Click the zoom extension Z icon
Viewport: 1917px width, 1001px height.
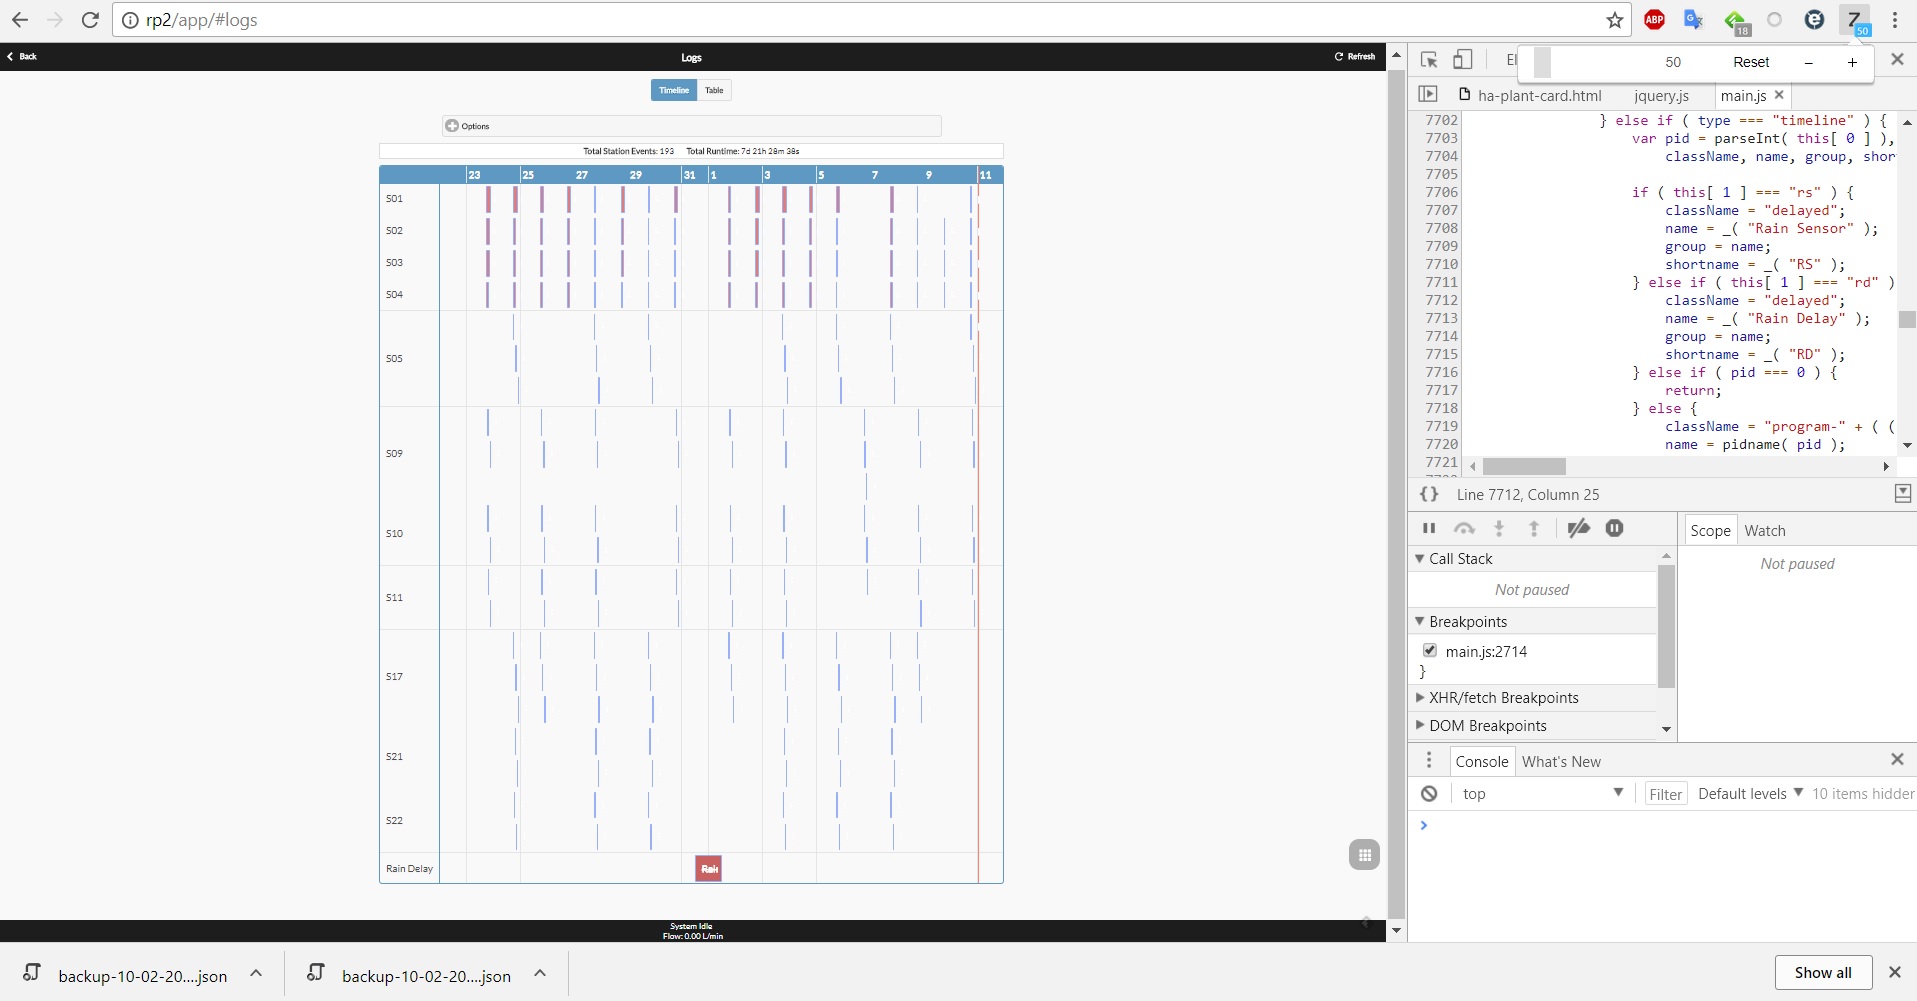tap(1855, 20)
